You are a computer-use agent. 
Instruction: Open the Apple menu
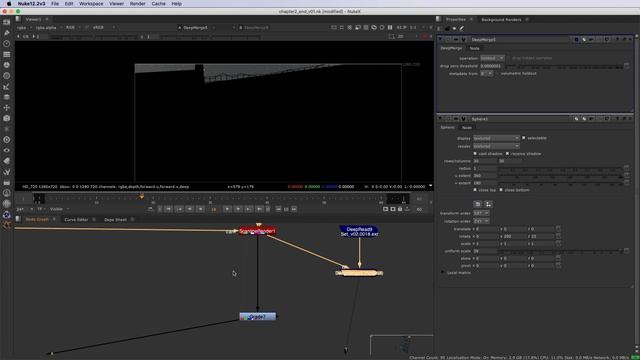[x=9, y=4]
